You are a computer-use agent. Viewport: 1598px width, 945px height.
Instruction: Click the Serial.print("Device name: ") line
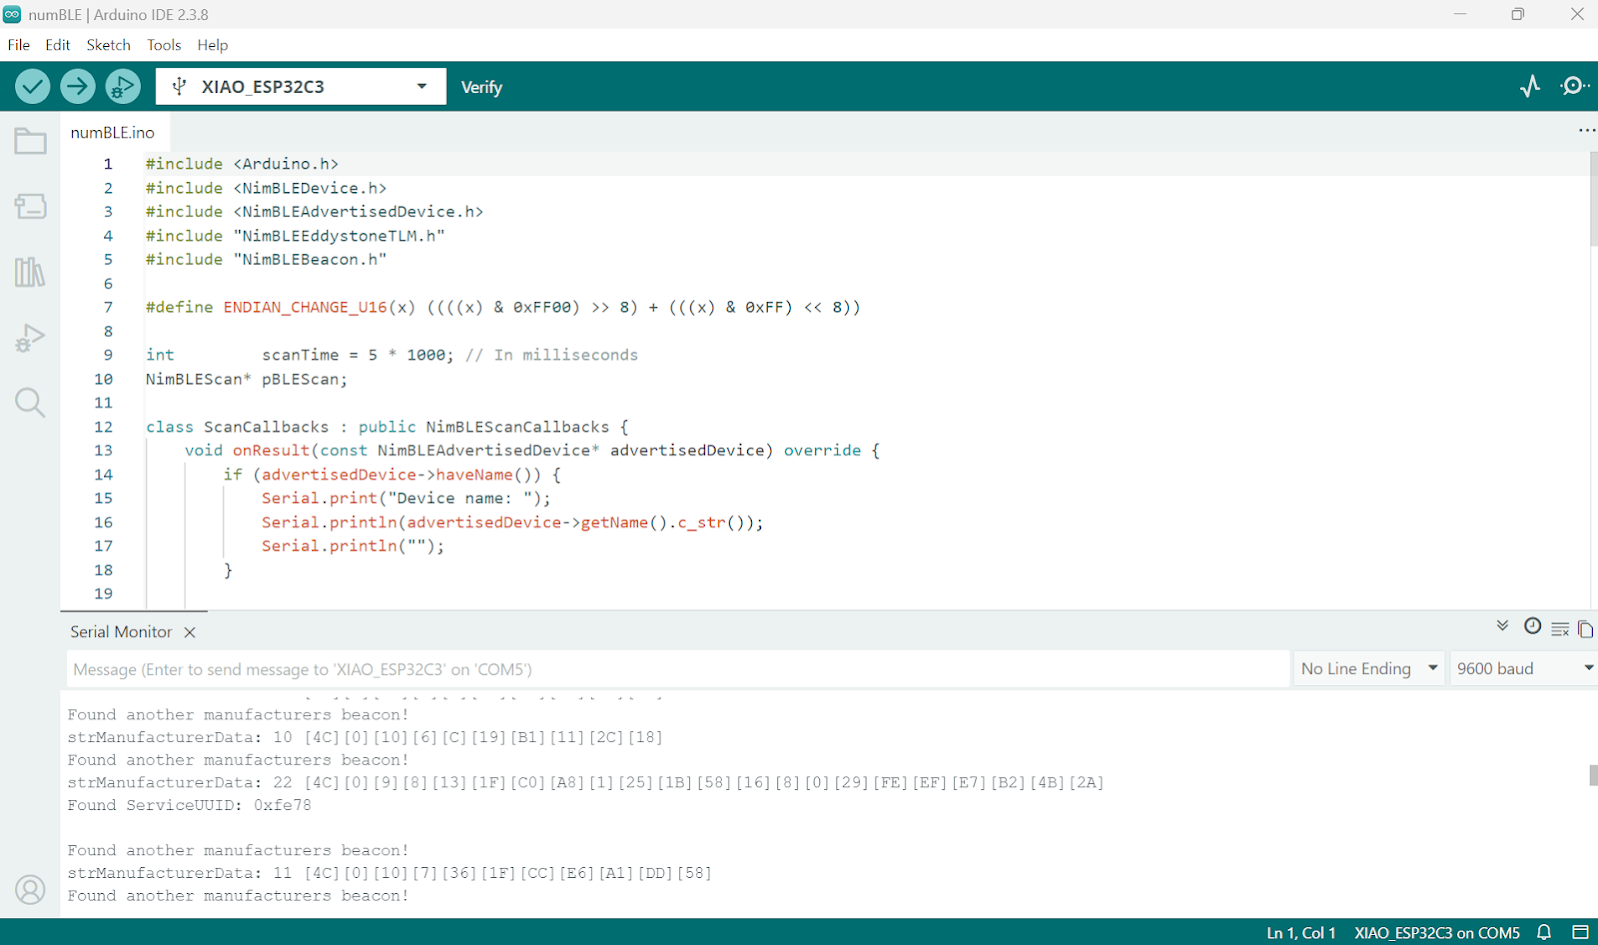tap(406, 498)
